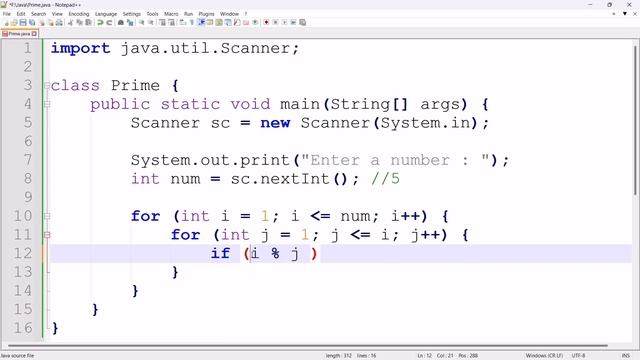Click the Zoom In toolbar icon

click(x=142, y=22)
